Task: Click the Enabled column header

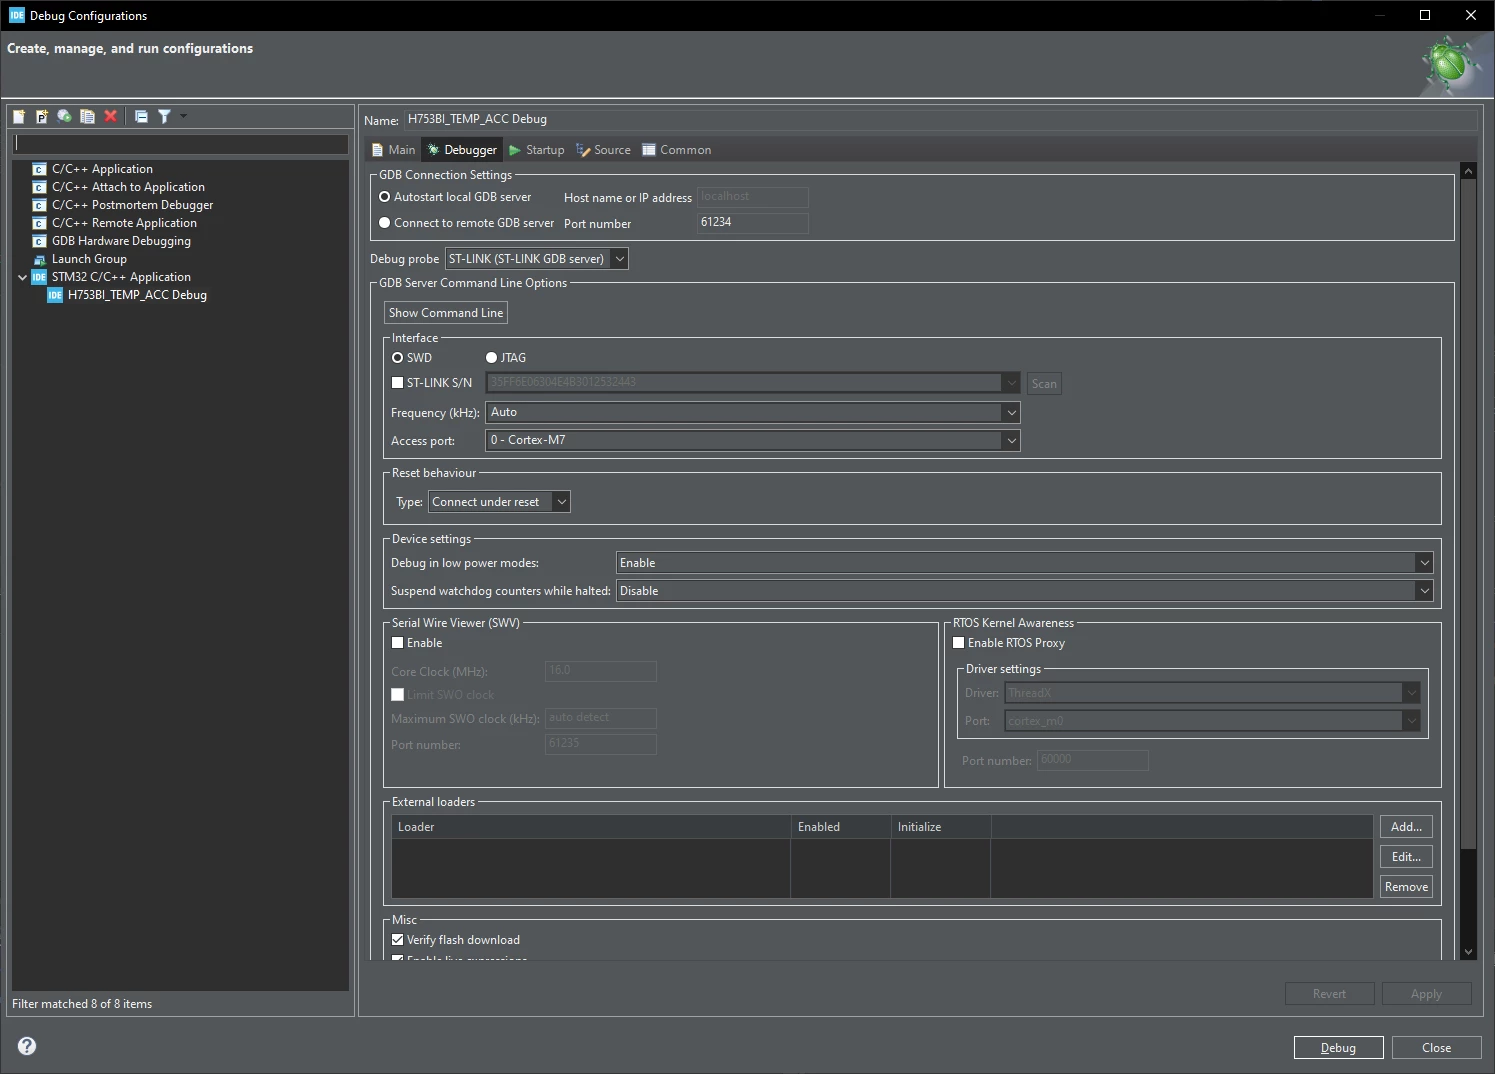Action: 840,827
